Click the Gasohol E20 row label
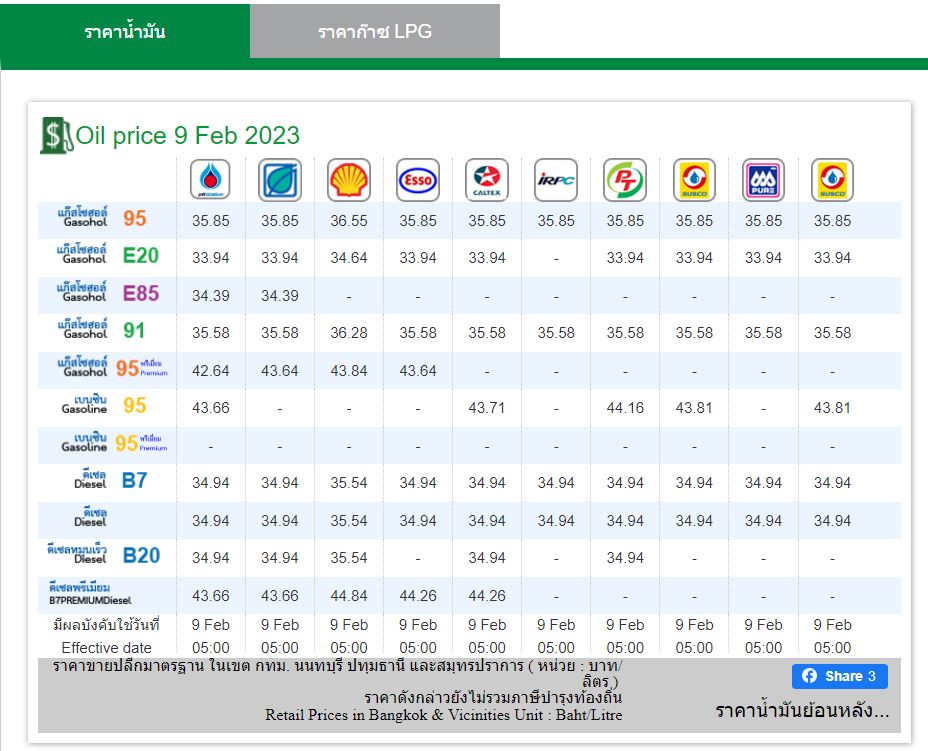The image size is (928, 751). pyautogui.click(x=108, y=255)
